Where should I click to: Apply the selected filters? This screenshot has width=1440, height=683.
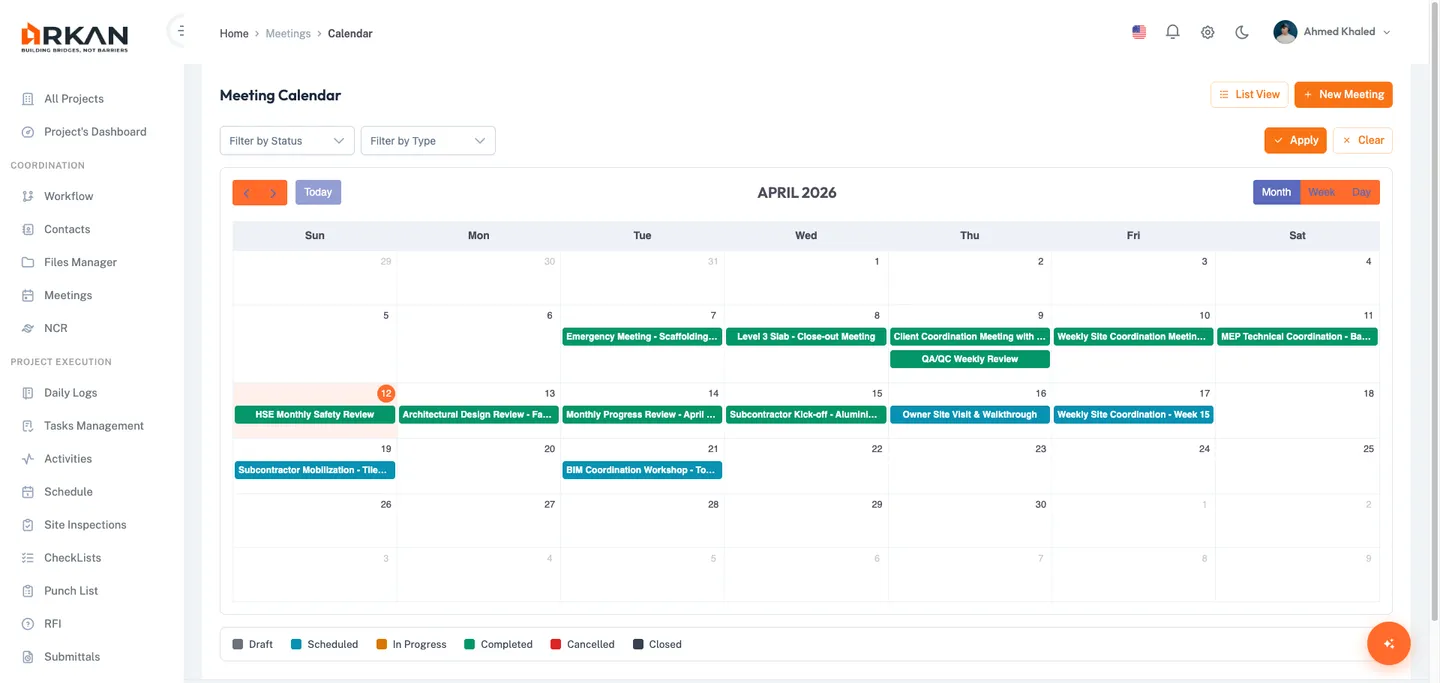coord(1294,140)
